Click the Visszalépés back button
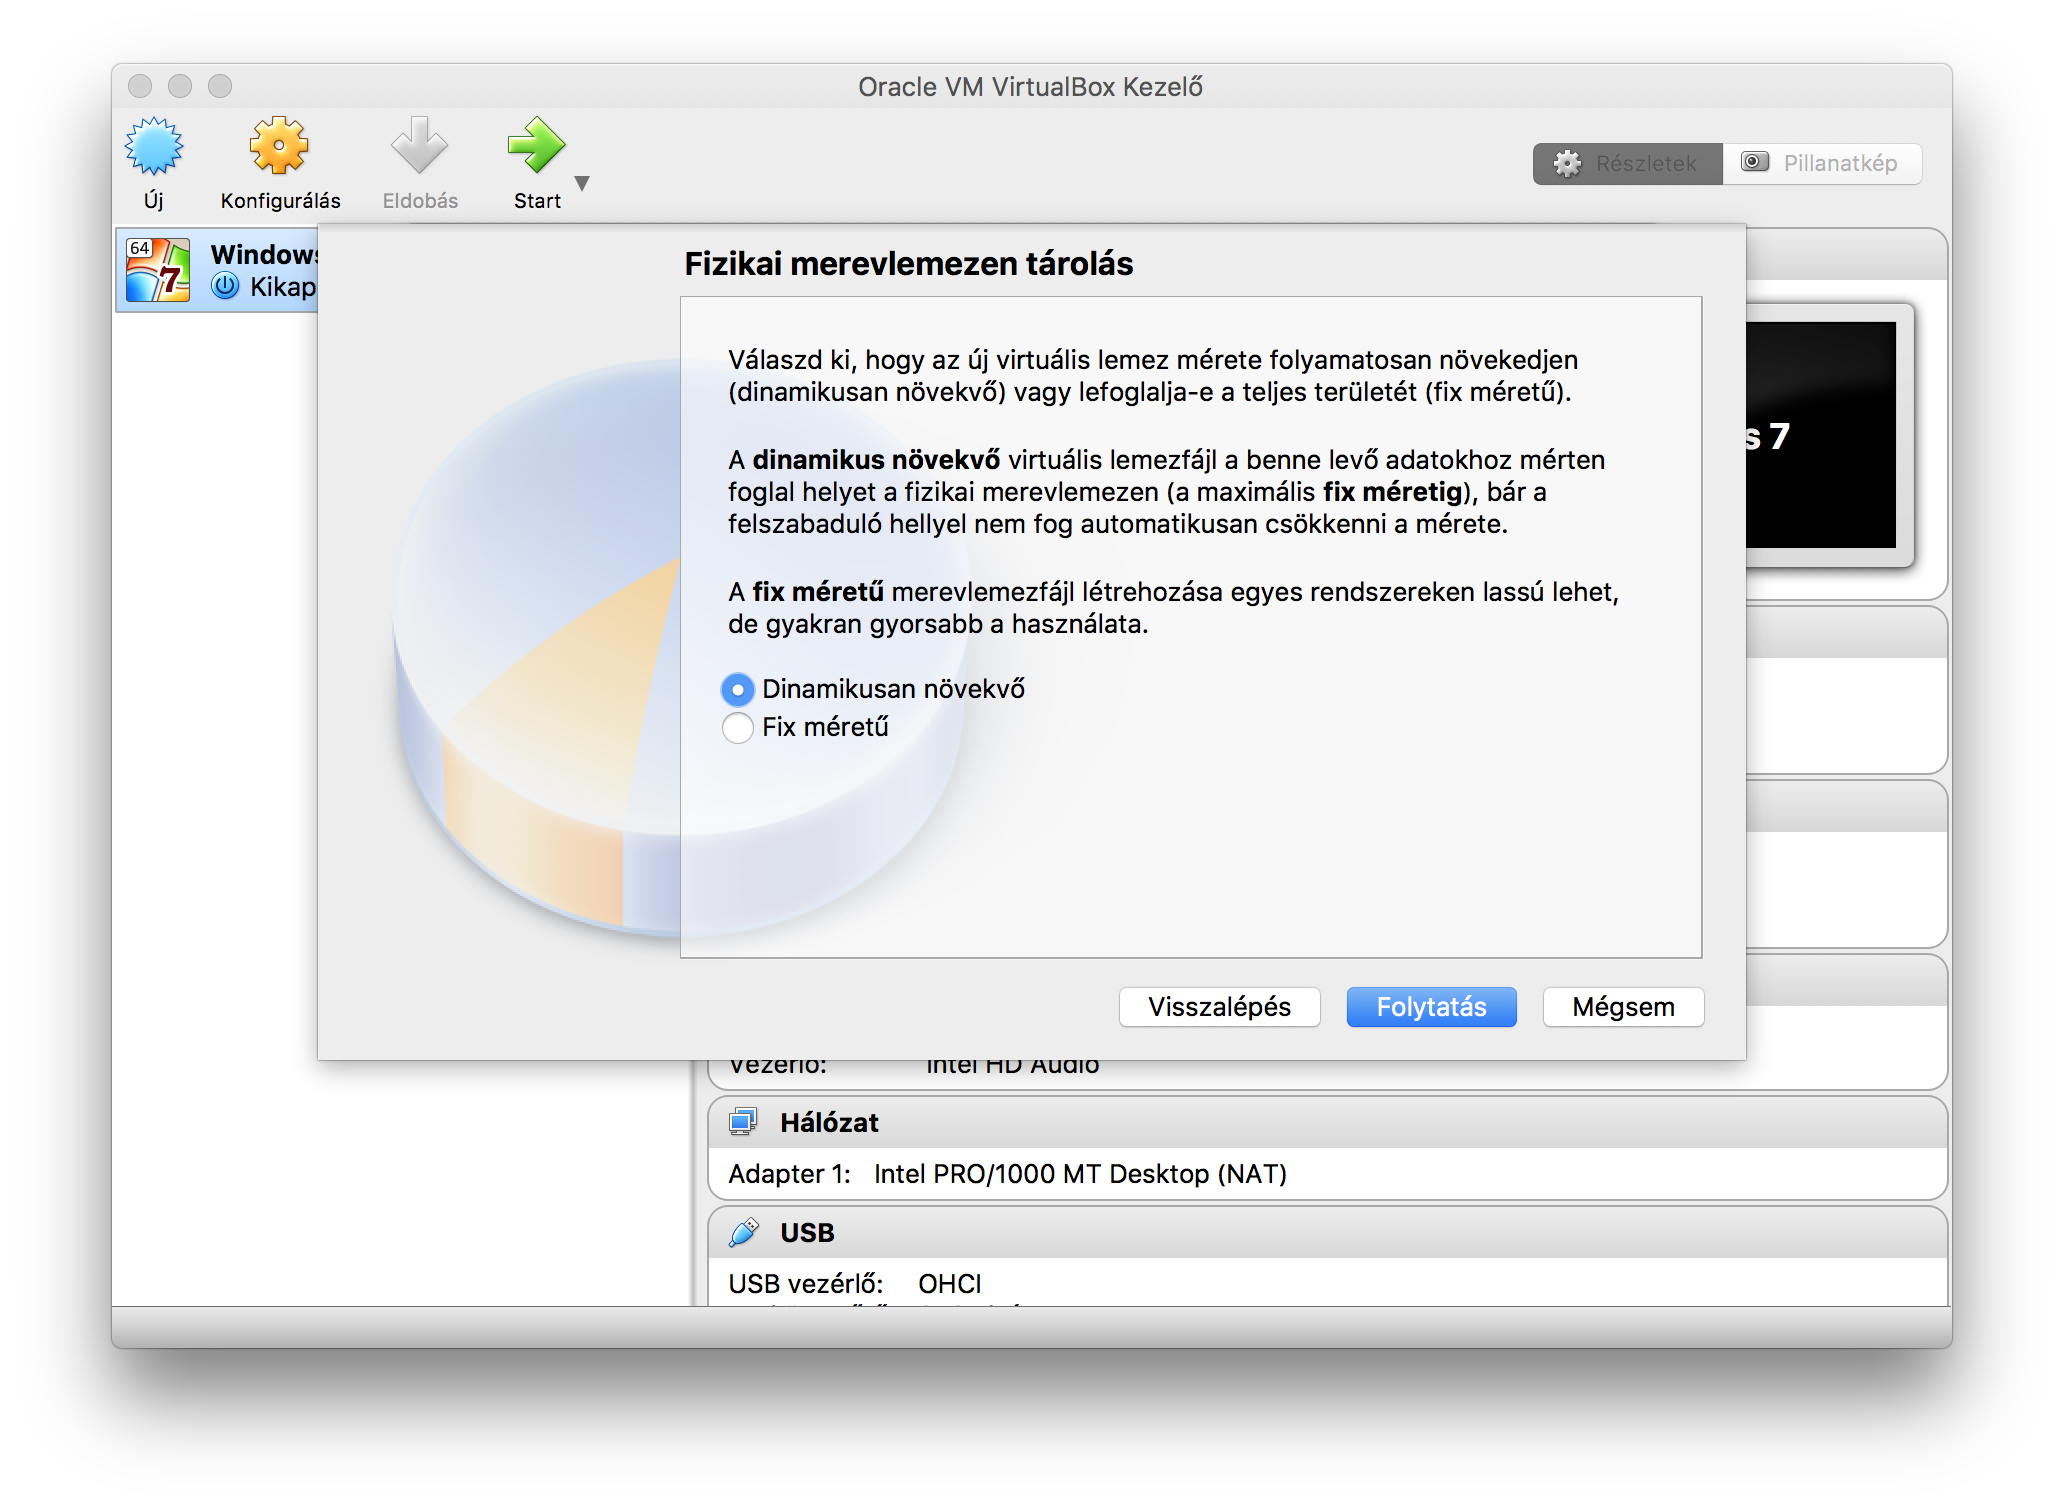Viewport: 2064px width, 1508px height. click(x=1219, y=1007)
